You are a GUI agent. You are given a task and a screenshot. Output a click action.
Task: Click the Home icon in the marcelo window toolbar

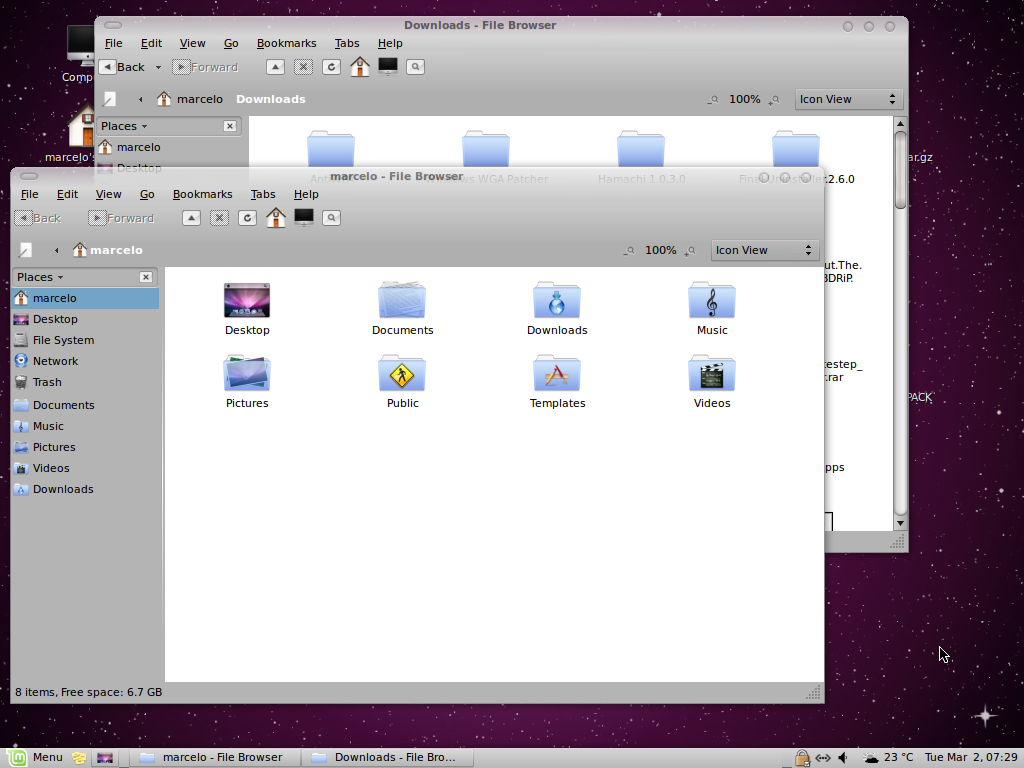coord(276,218)
